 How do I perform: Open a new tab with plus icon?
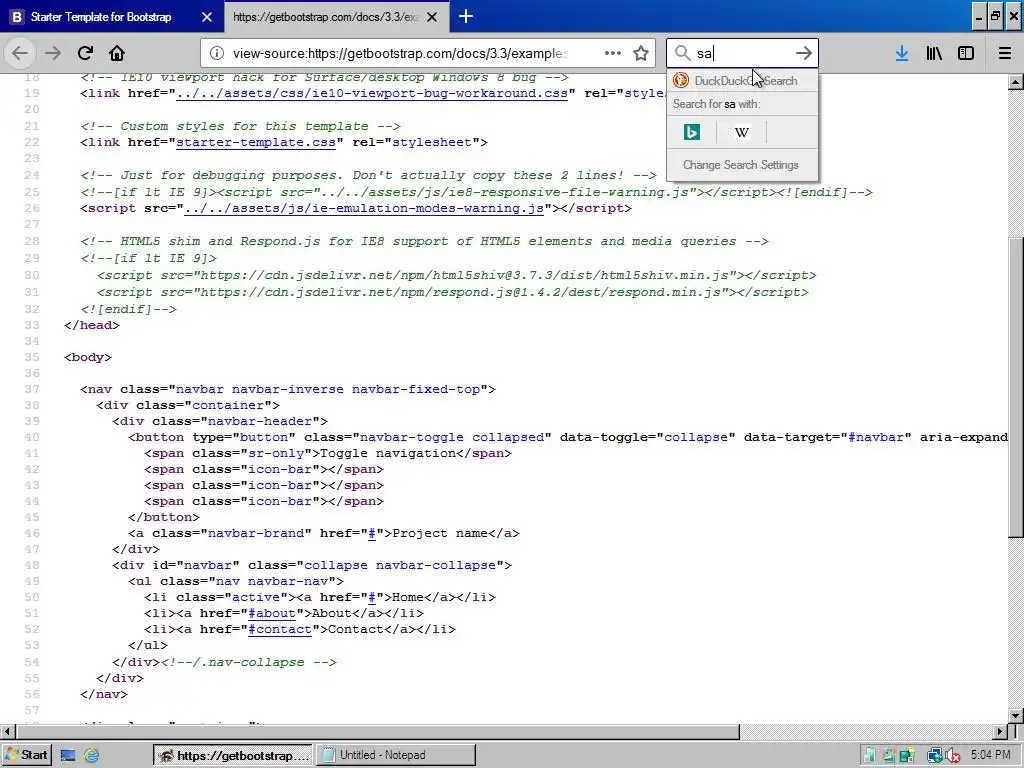[x=466, y=16]
